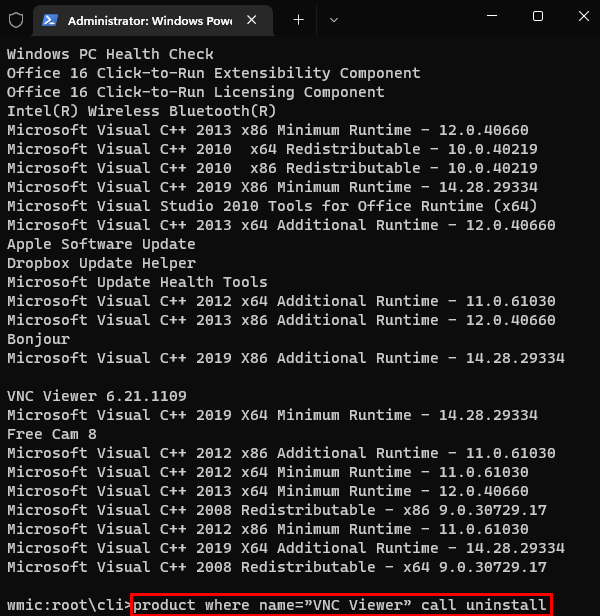Image resolution: width=600 pixels, height=616 pixels.
Task: Click 'C++ 2010 x64 Redistributable' line
Action: click(272, 149)
